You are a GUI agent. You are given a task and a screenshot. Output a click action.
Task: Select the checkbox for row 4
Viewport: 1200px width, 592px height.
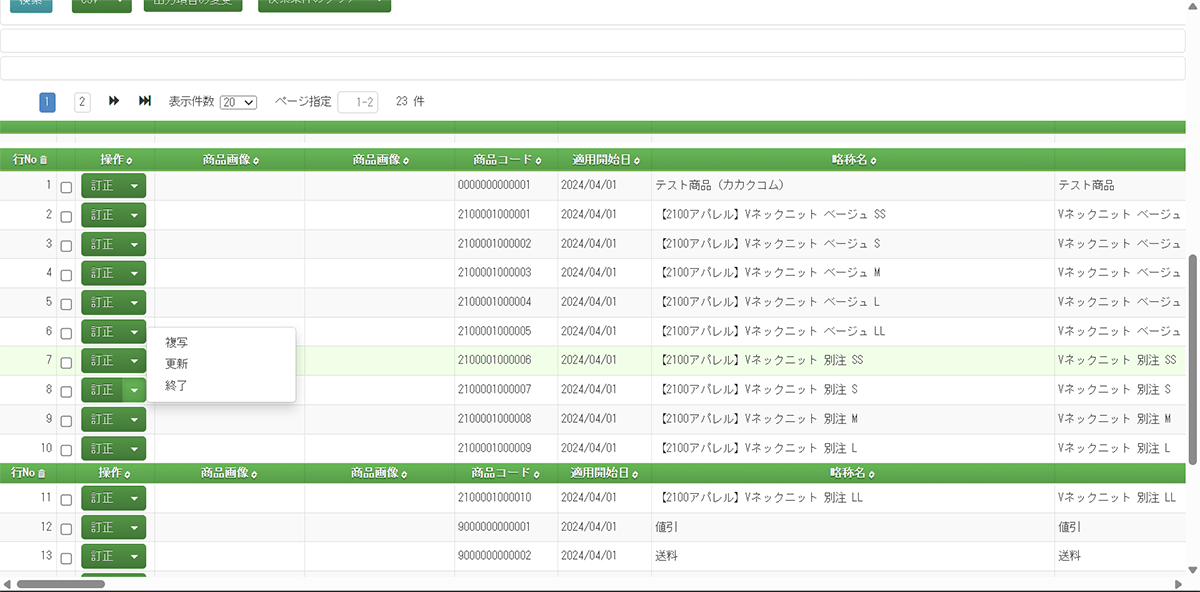pos(66,274)
